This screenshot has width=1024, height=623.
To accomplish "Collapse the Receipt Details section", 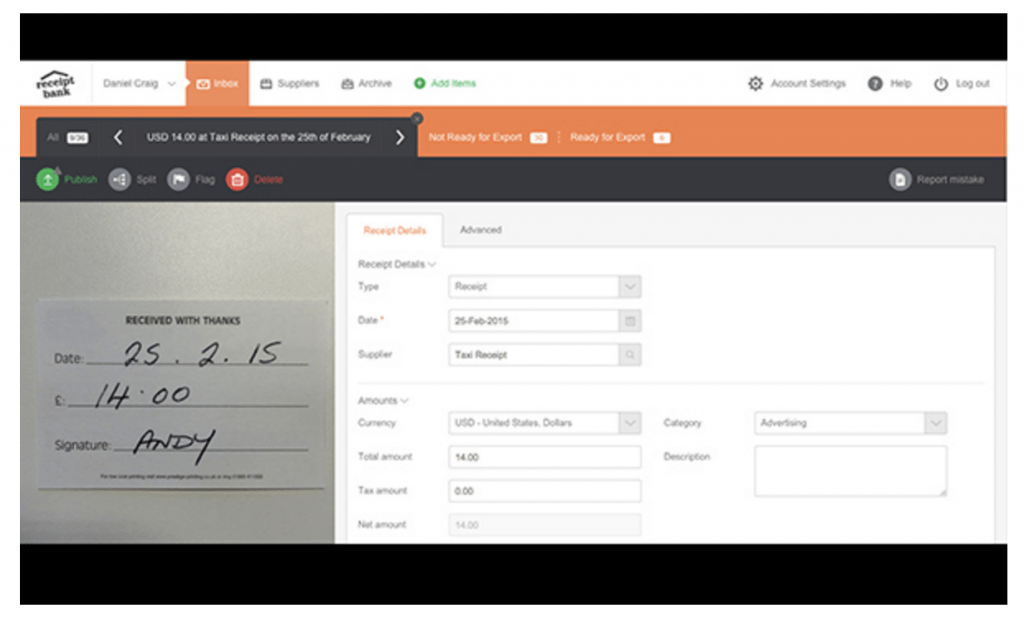I will click(x=396, y=264).
